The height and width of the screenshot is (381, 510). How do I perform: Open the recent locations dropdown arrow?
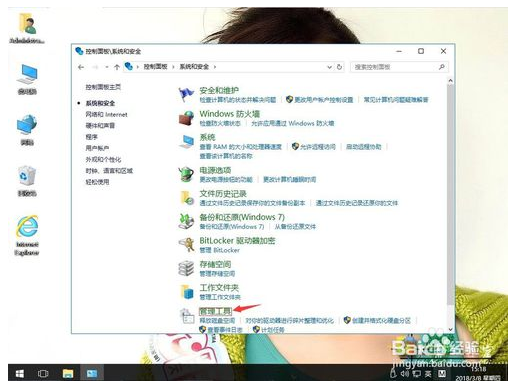click(x=107, y=67)
